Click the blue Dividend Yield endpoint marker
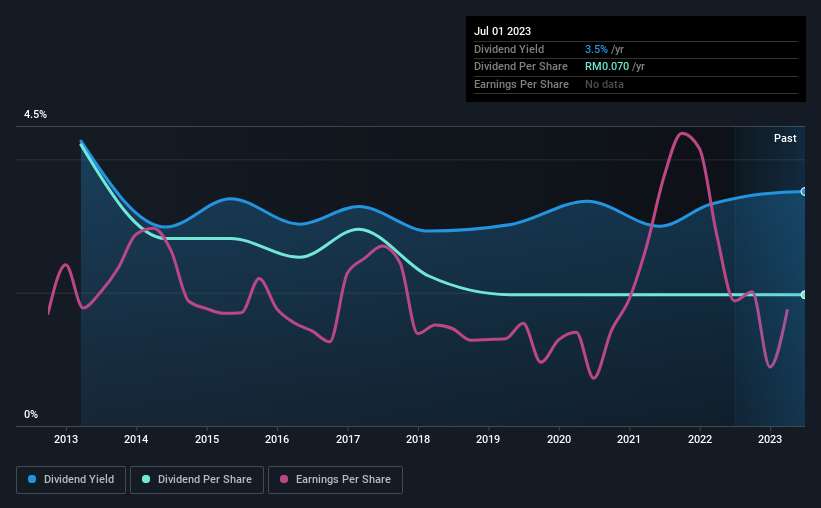The image size is (821, 508). click(804, 192)
